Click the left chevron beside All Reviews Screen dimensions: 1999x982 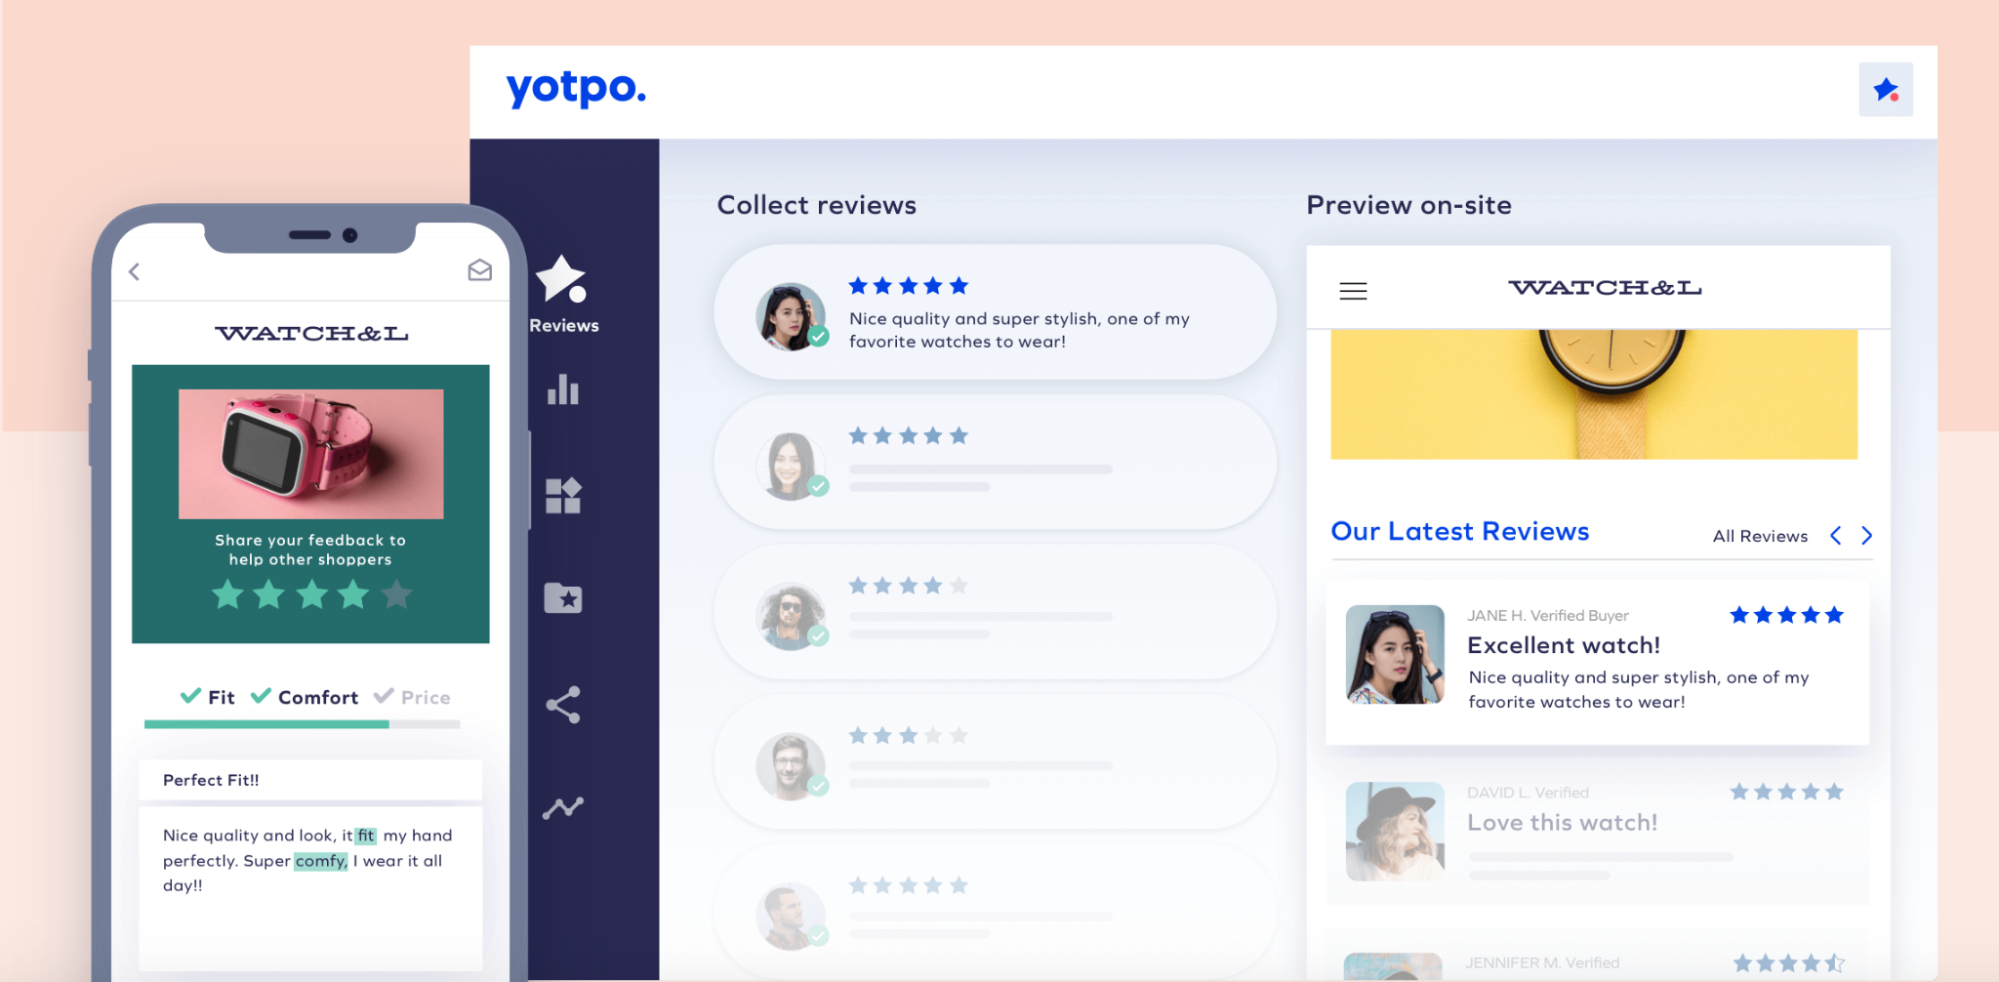(1835, 536)
